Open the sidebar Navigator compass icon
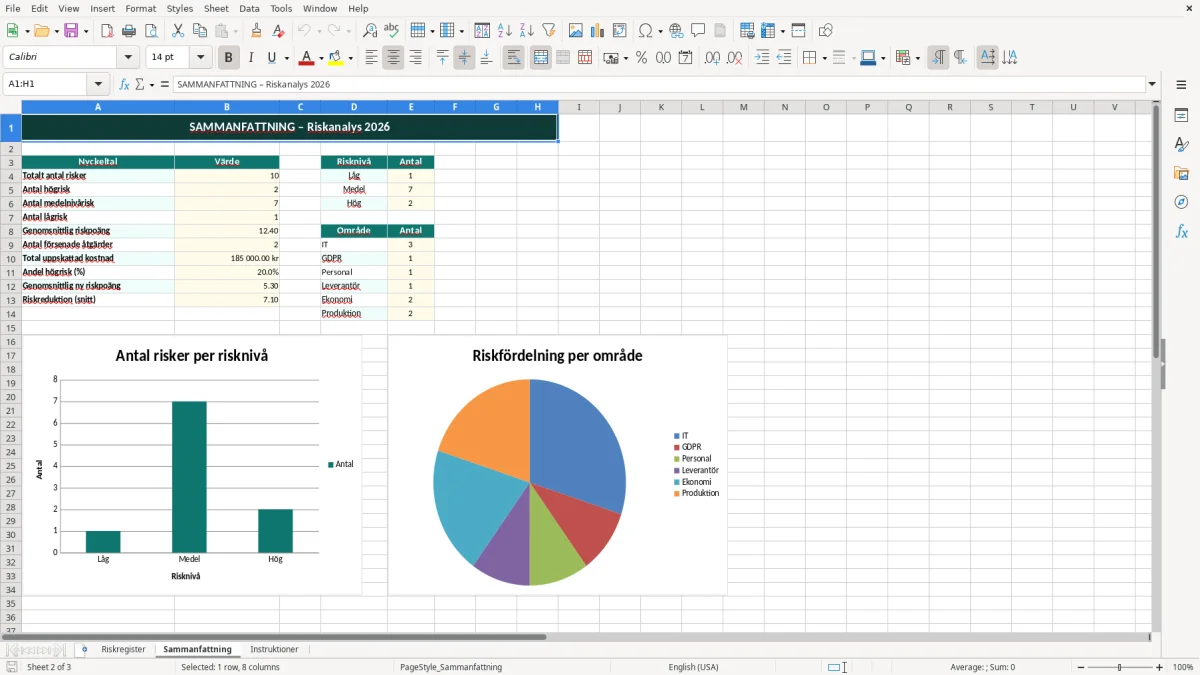The width and height of the screenshot is (1200, 675). click(1181, 202)
